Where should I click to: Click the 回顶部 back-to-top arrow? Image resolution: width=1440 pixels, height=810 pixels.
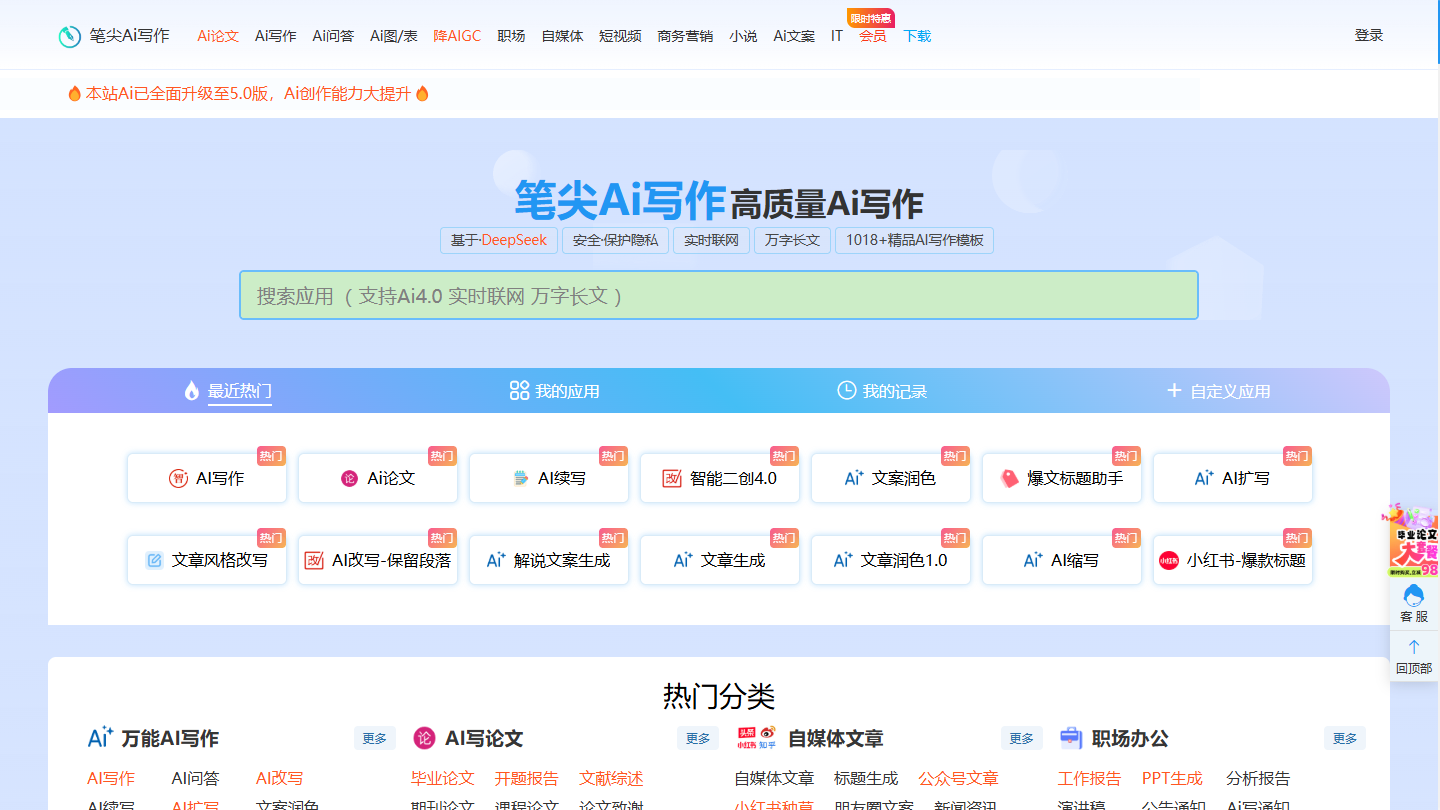click(x=1414, y=656)
